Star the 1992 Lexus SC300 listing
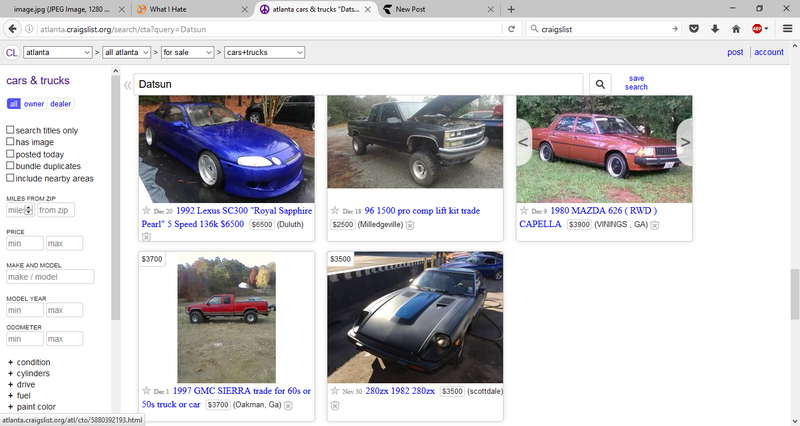The height and width of the screenshot is (426, 800). [146, 210]
